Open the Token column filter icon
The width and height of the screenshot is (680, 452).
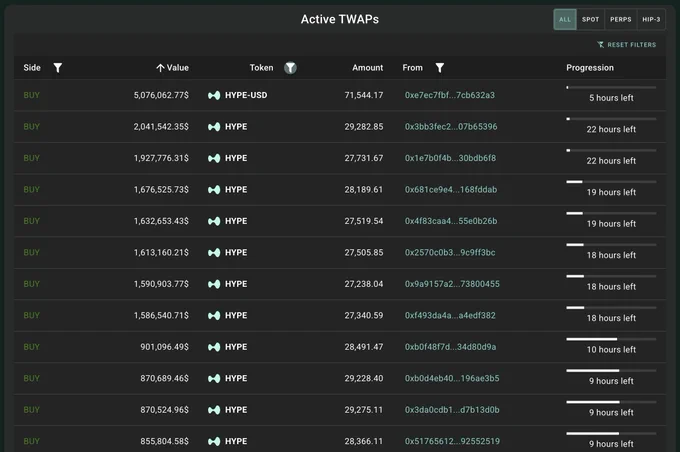pyautogui.click(x=290, y=68)
